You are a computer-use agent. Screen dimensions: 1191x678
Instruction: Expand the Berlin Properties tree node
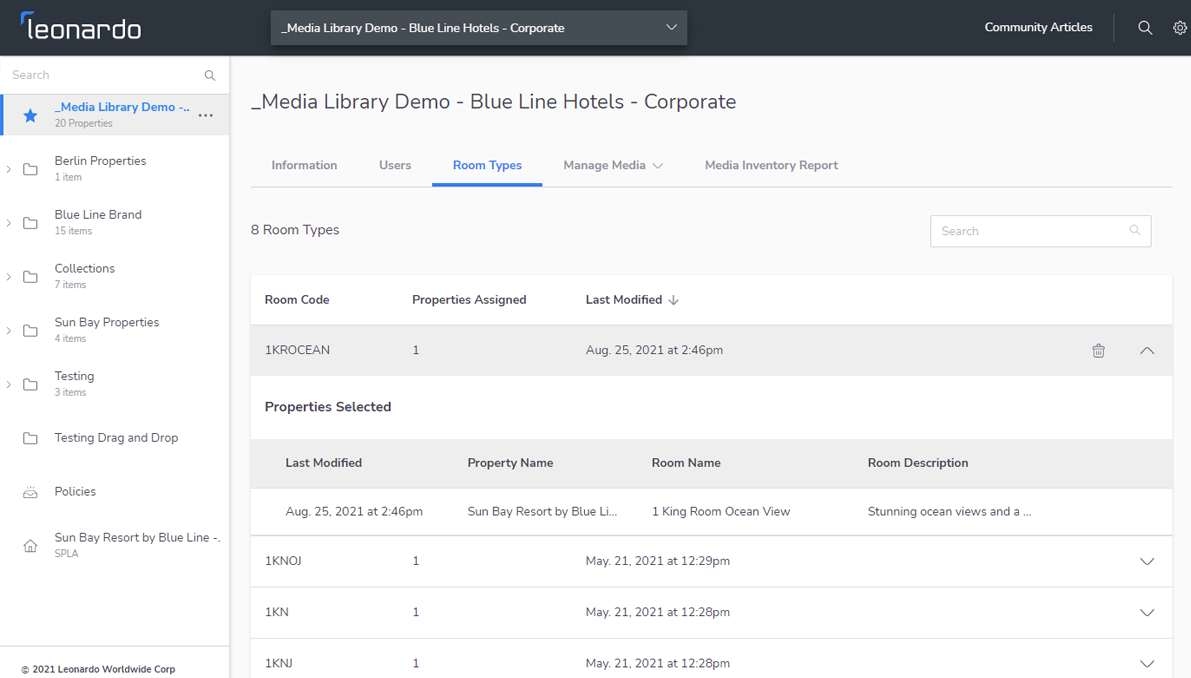8,169
